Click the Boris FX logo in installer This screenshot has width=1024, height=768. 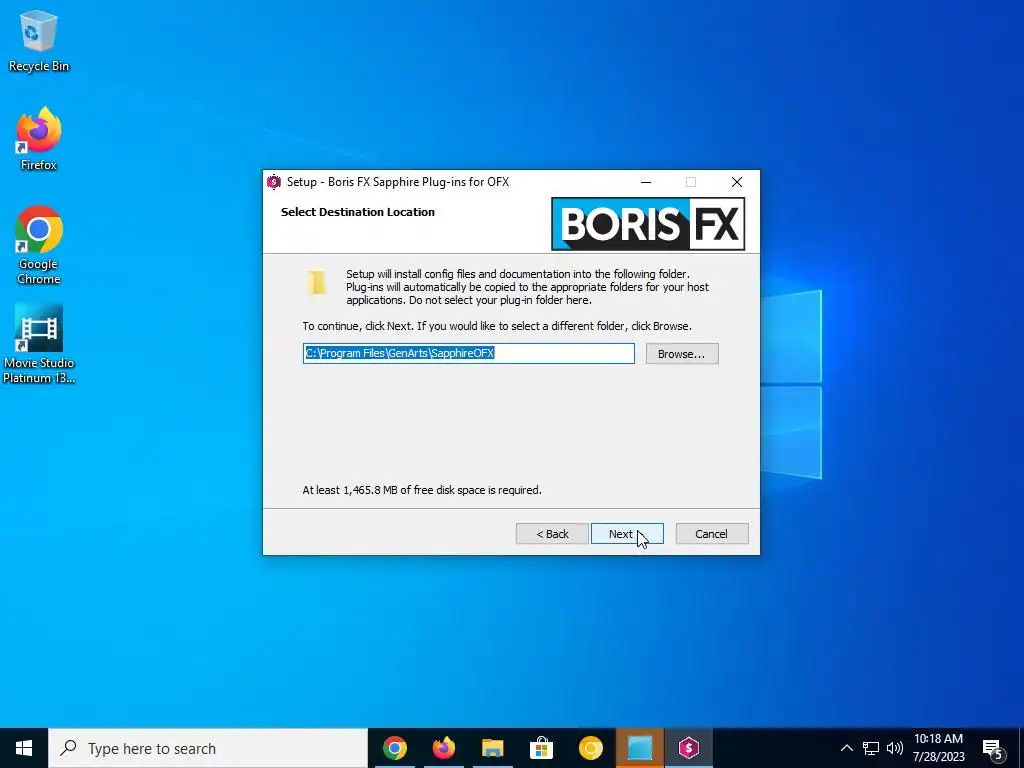coord(648,224)
